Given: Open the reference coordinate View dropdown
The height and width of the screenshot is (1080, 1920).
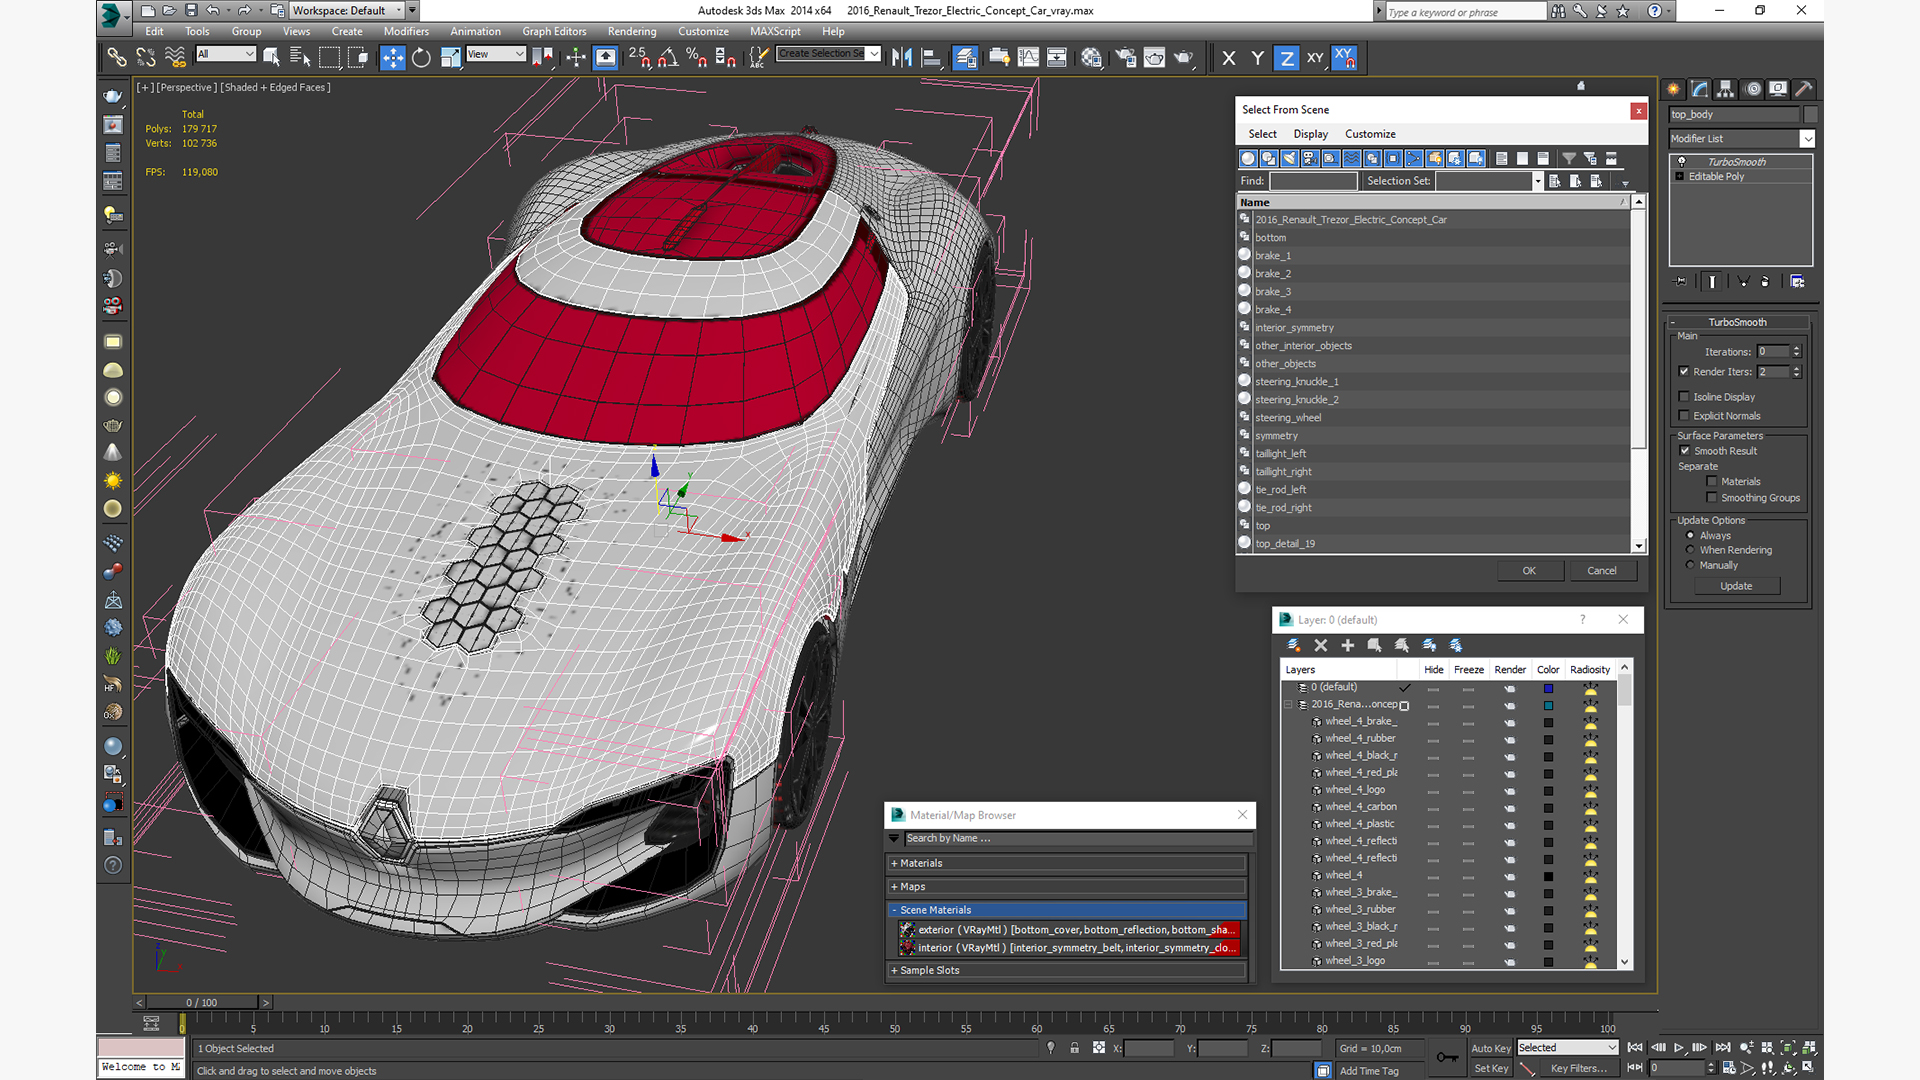Looking at the screenshot, I should [x=496, y=54].
